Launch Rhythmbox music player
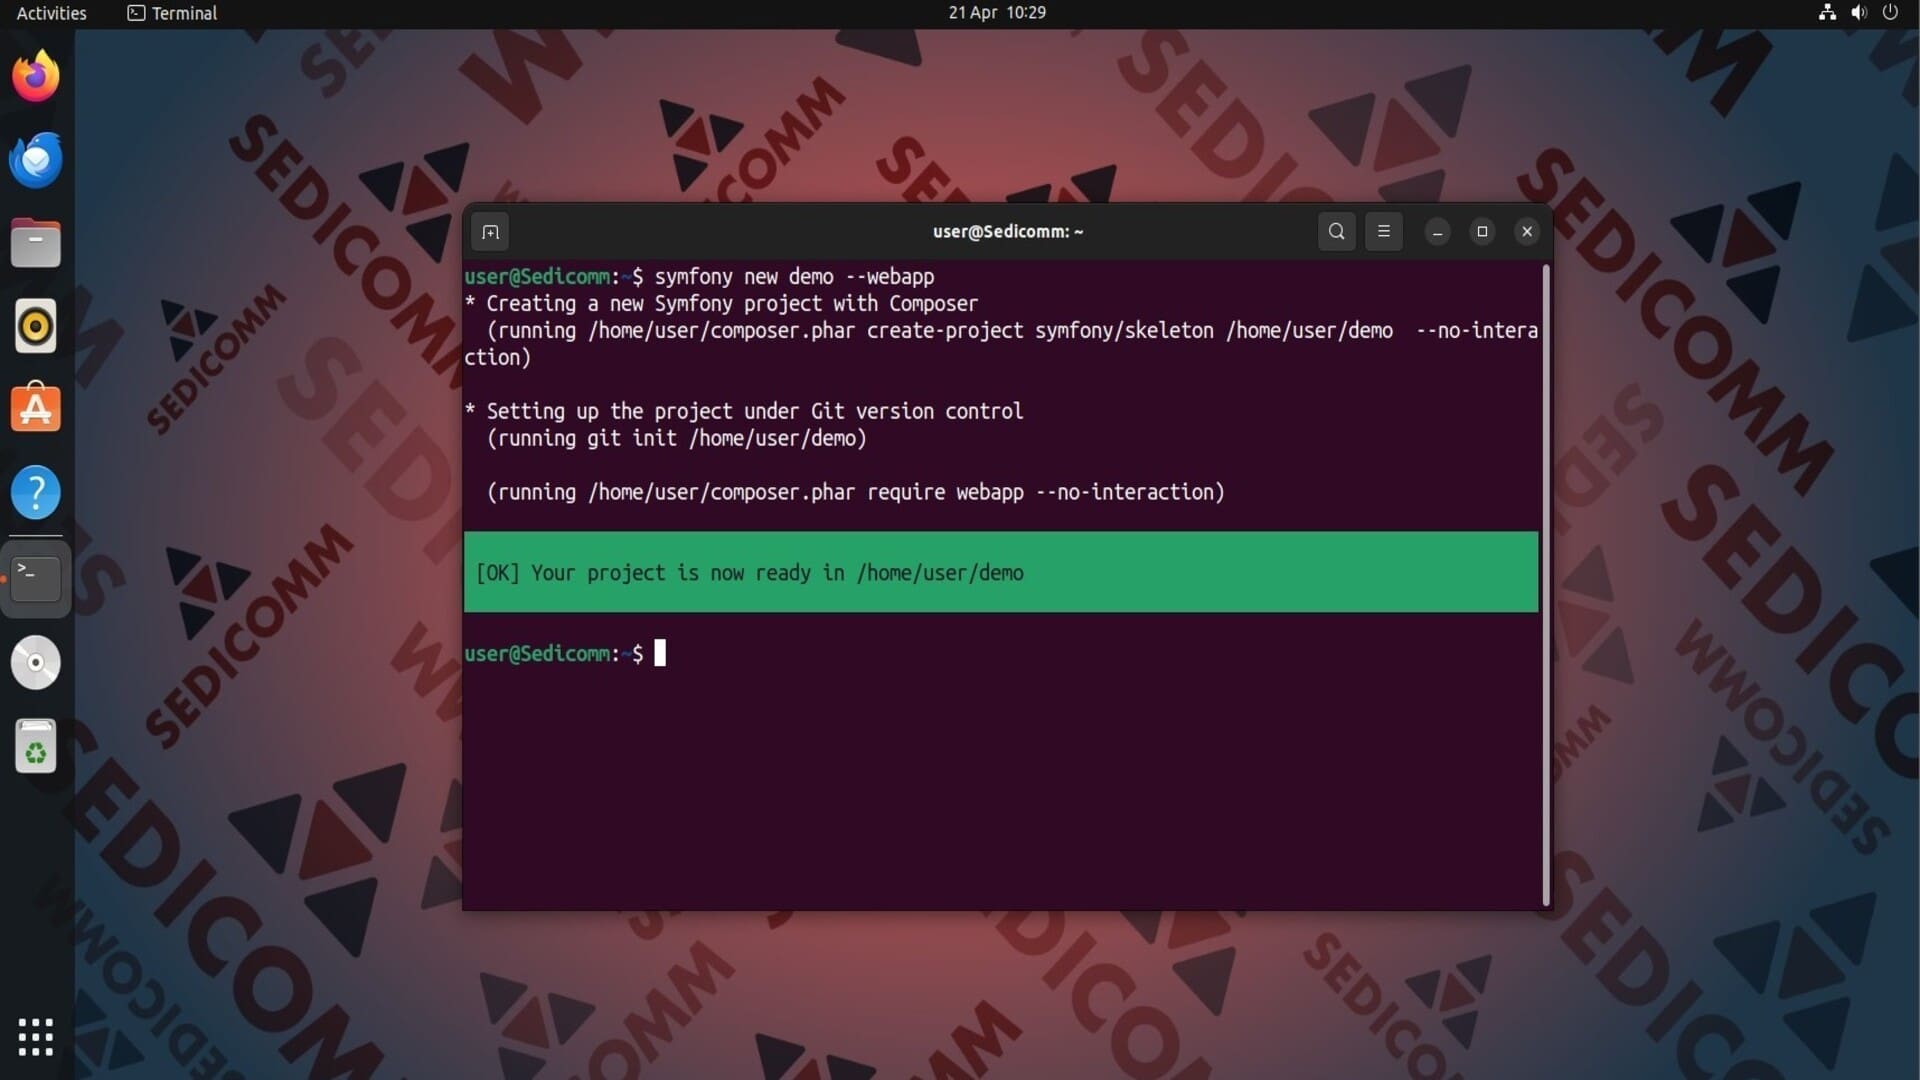This screenshot has width=1920, height=1080. tap(36, 326)
